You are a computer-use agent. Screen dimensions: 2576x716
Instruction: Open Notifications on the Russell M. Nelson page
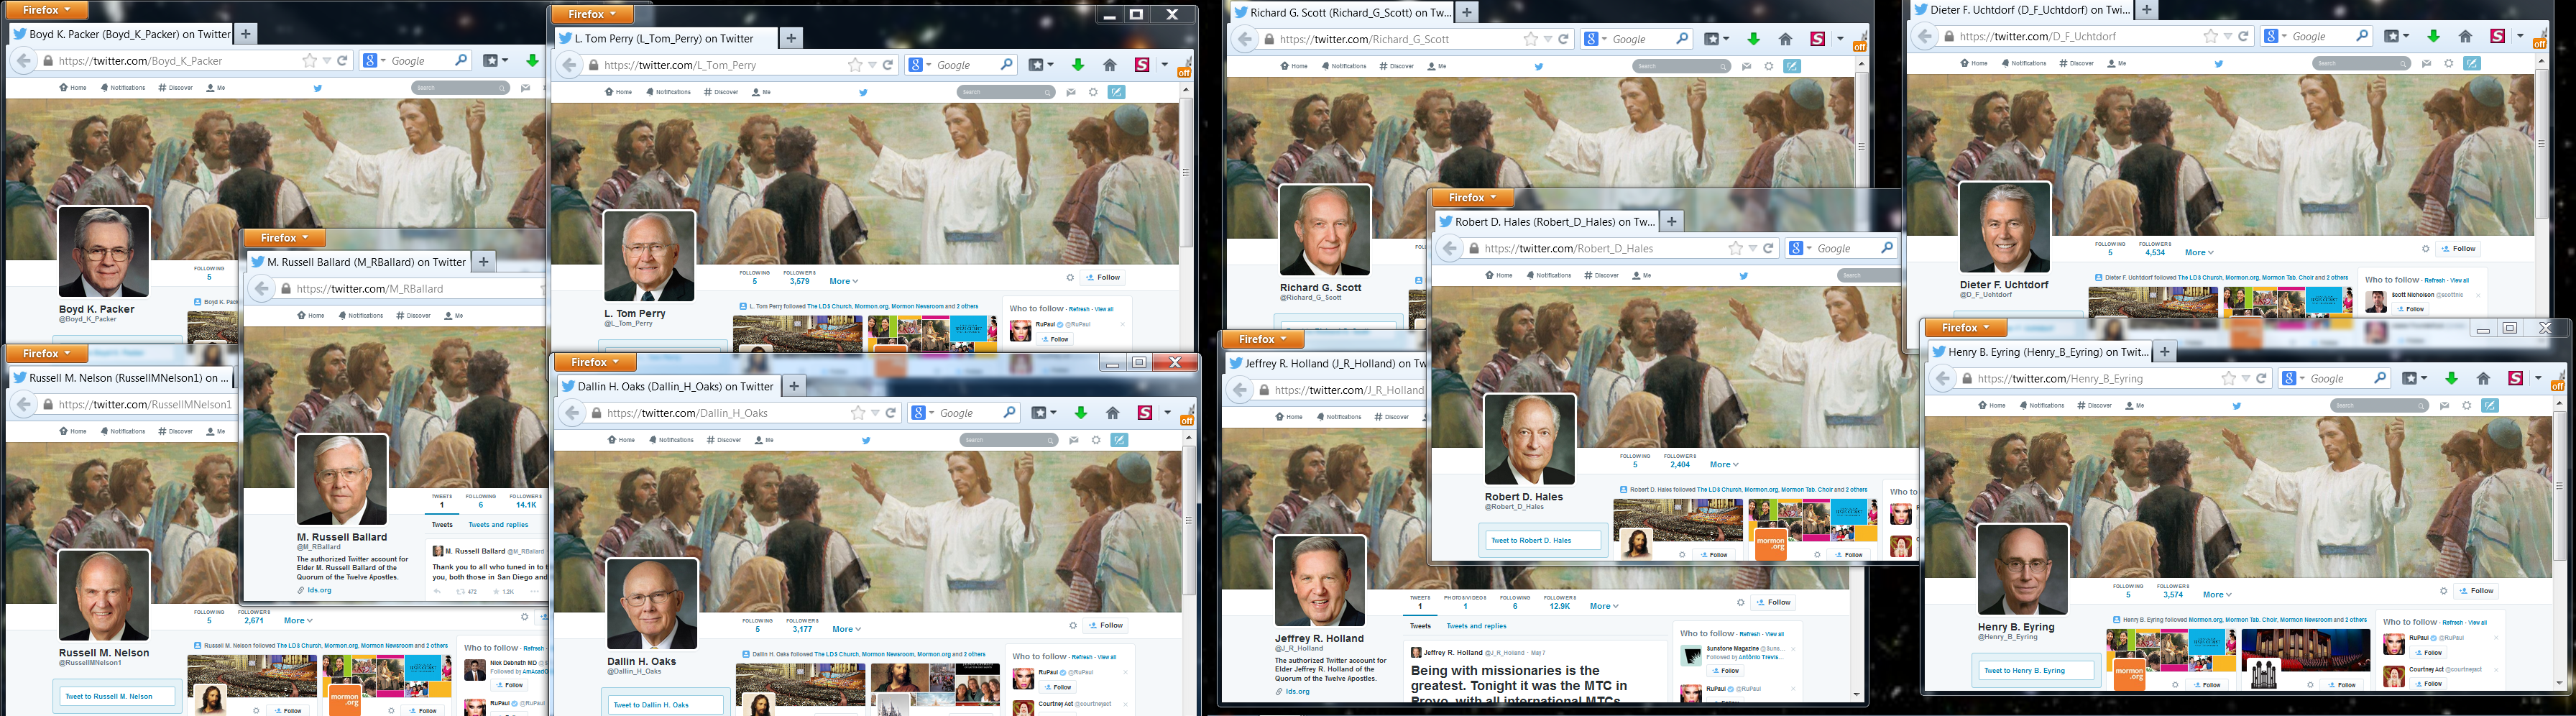pos(123,432)
